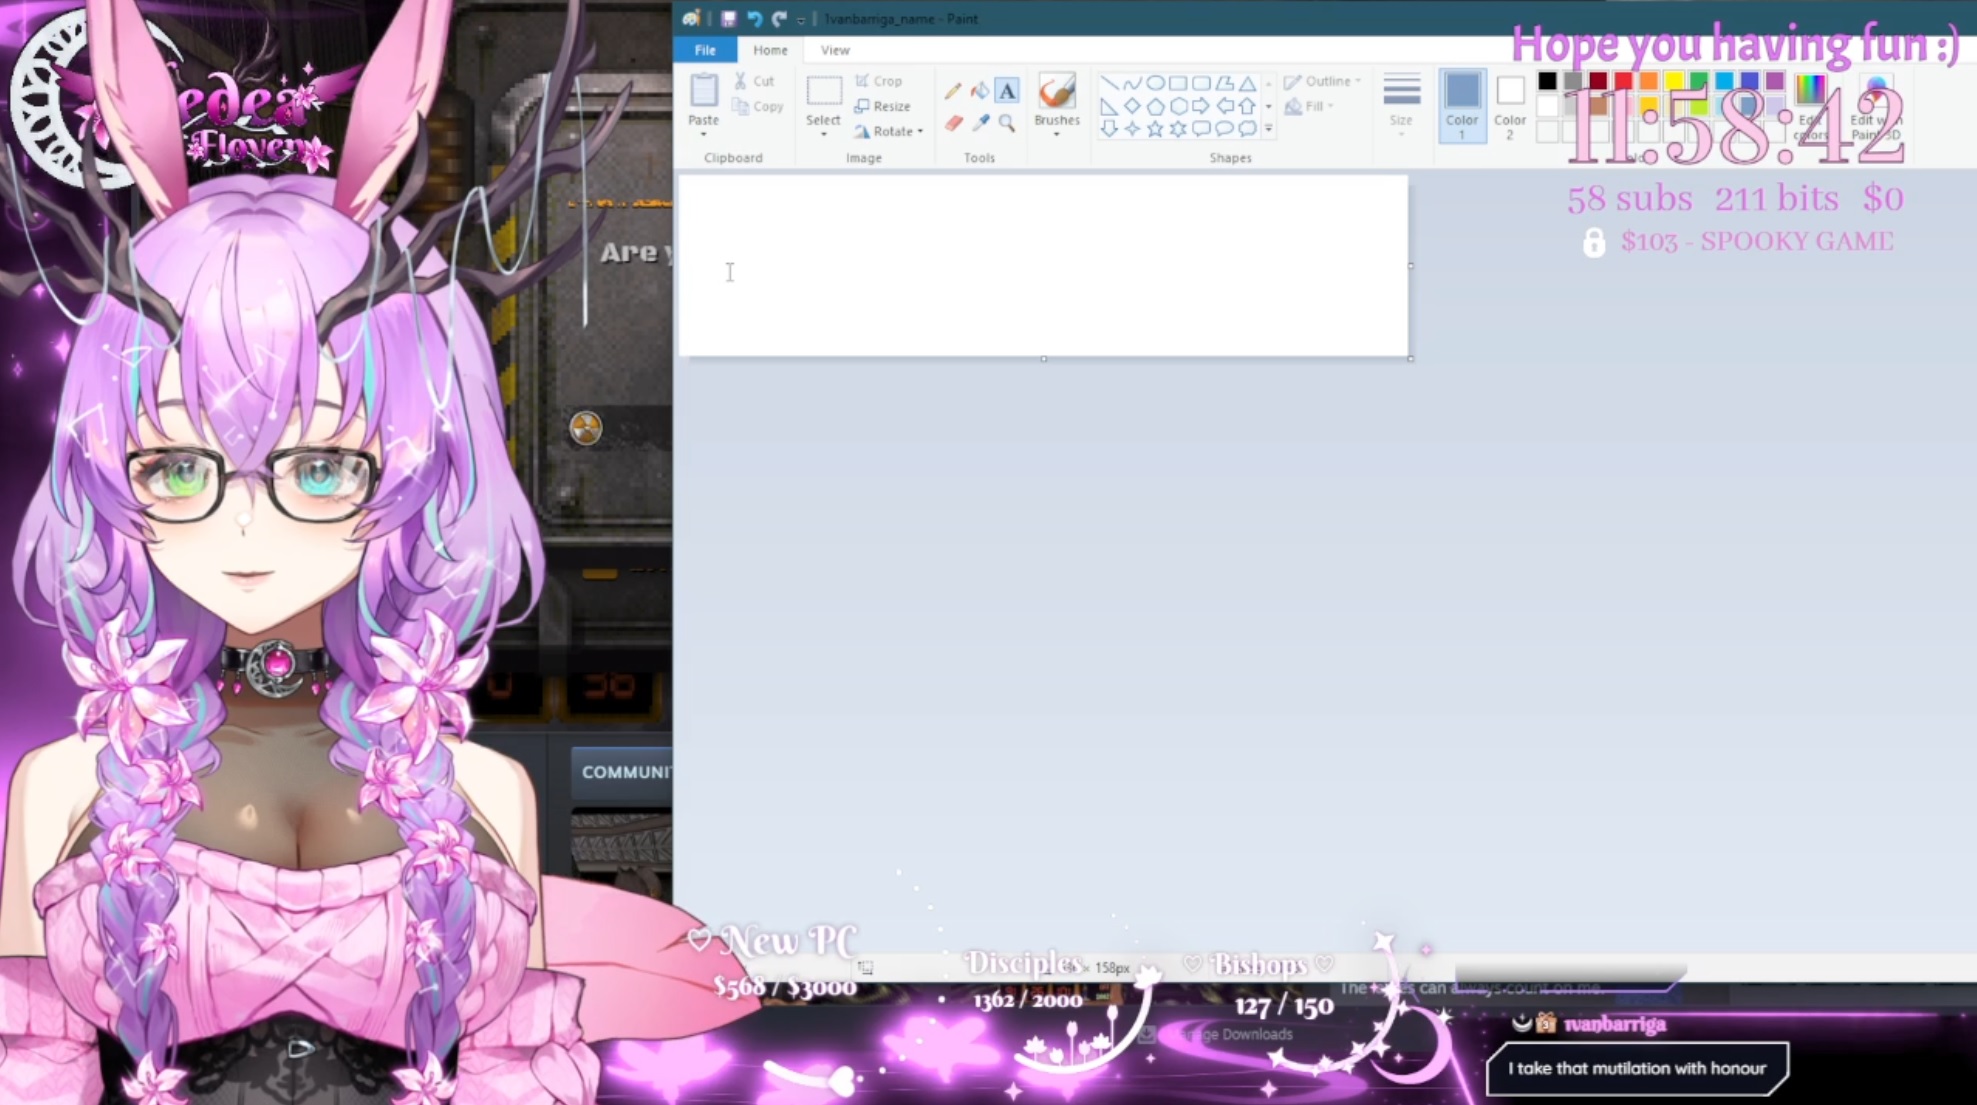Select the Right triangle shape

(1109, 106)
